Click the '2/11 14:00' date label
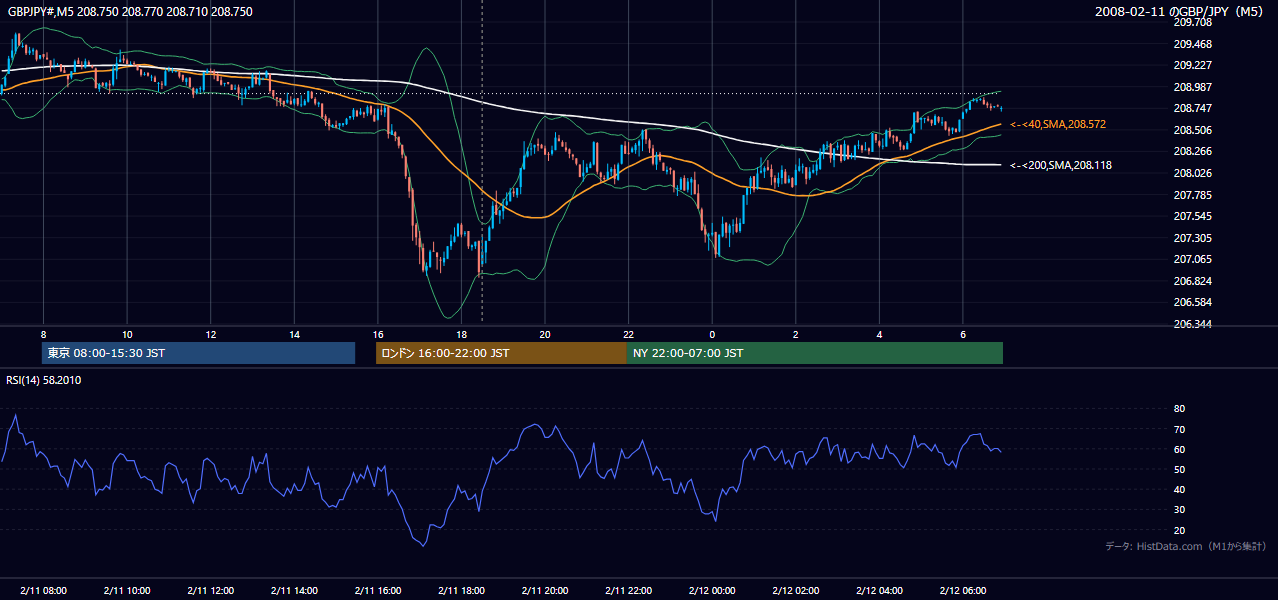 tap(294, 590)
